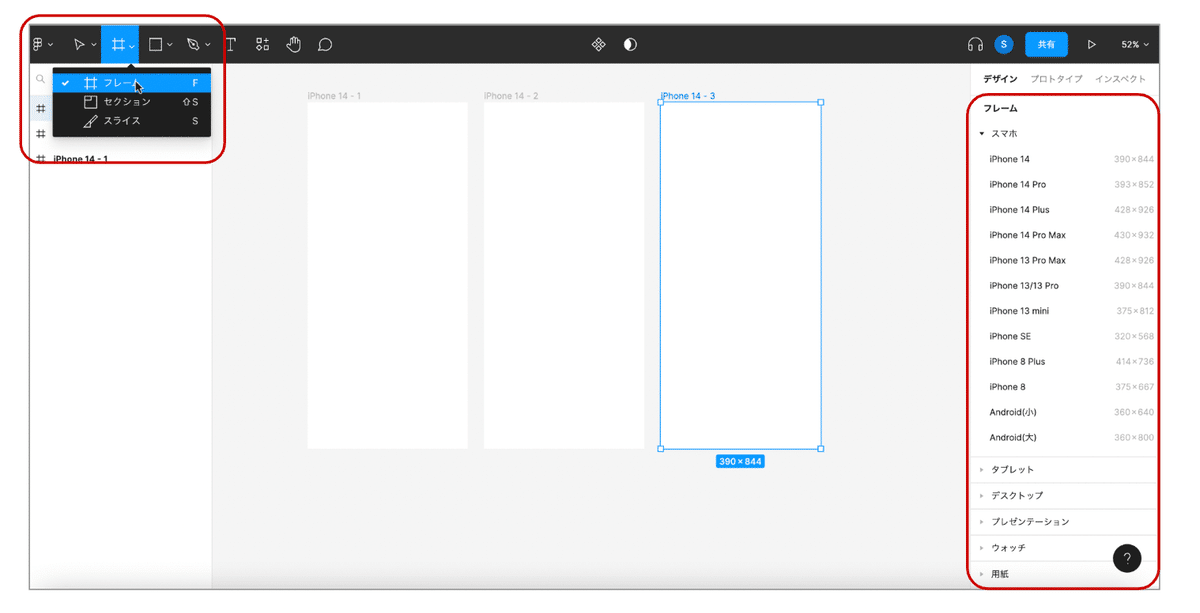The height and width of the screenshot is (613, 1200).
Task: Open the 52% zoom dropdown
Action: tap(1135, 45)
